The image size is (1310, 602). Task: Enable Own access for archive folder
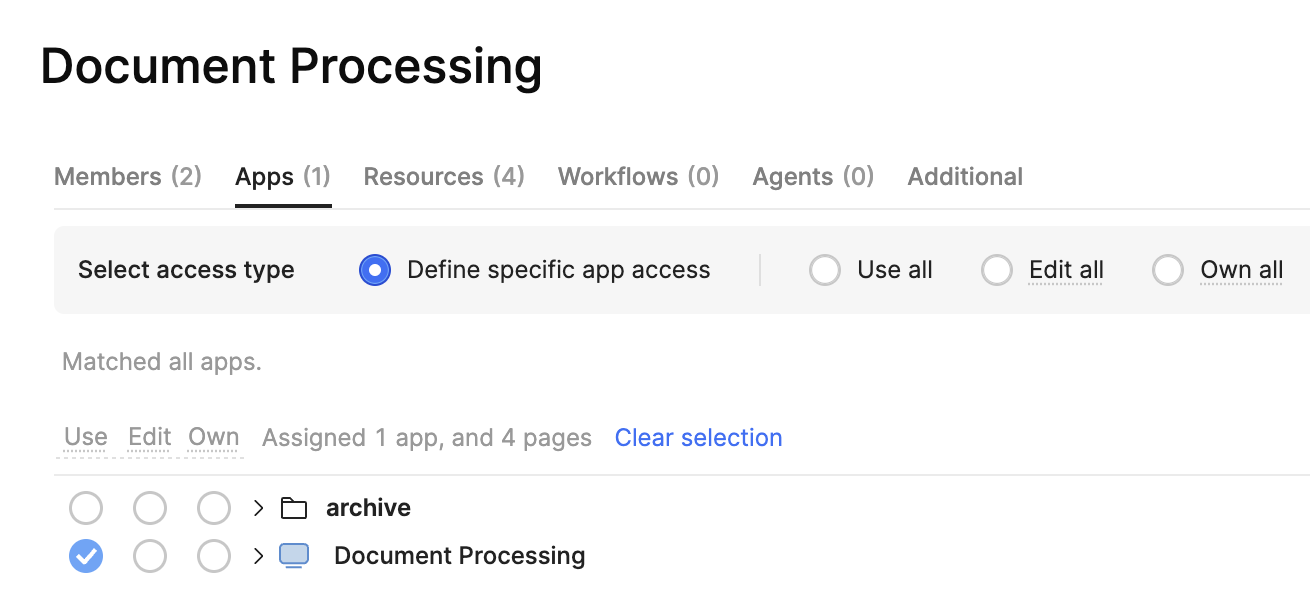click(214, 508)
